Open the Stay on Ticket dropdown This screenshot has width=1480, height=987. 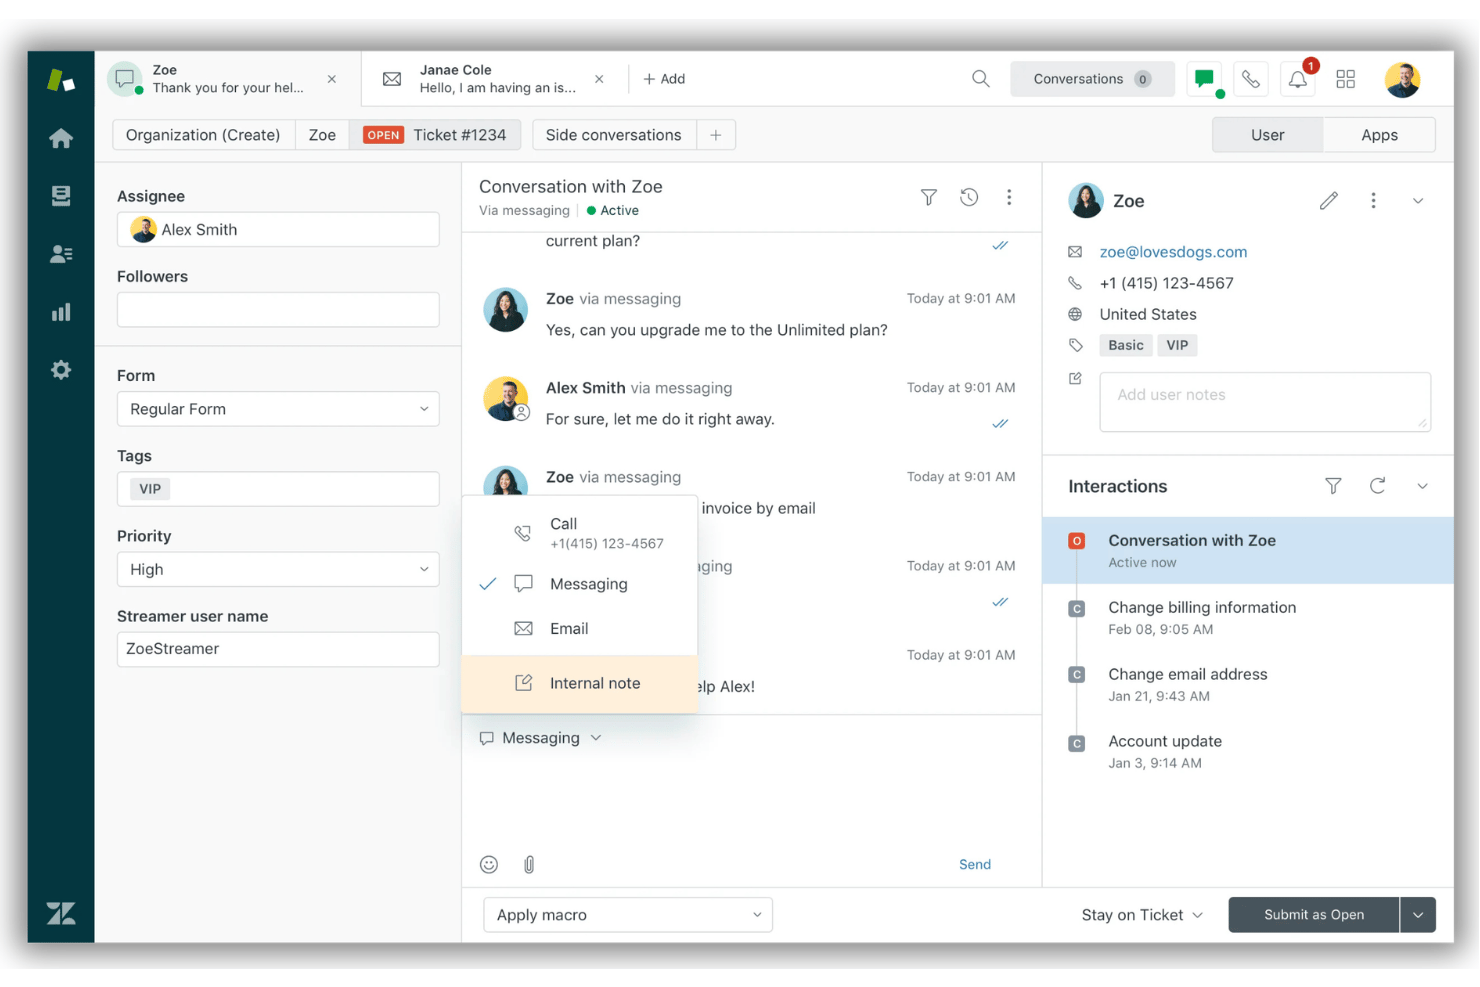(x=1142, y=915)
